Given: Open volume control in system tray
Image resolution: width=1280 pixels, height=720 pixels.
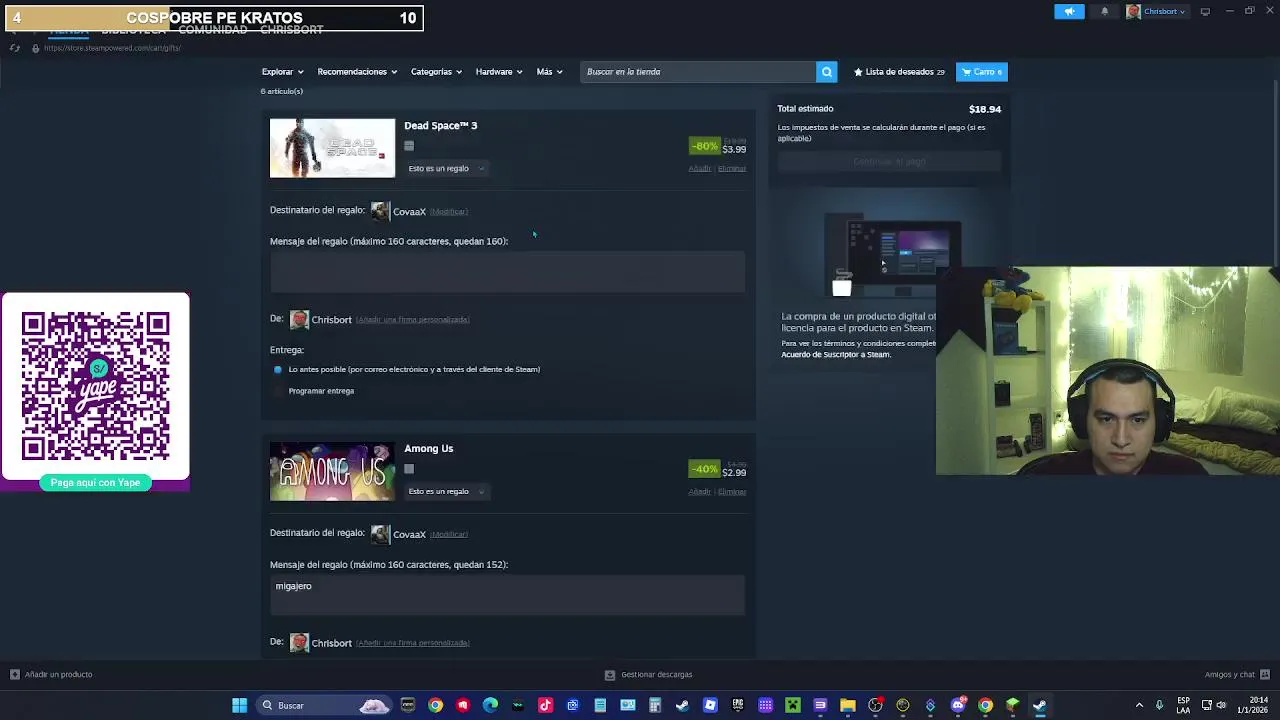Looking at the screenshot, I should 1221,705.
